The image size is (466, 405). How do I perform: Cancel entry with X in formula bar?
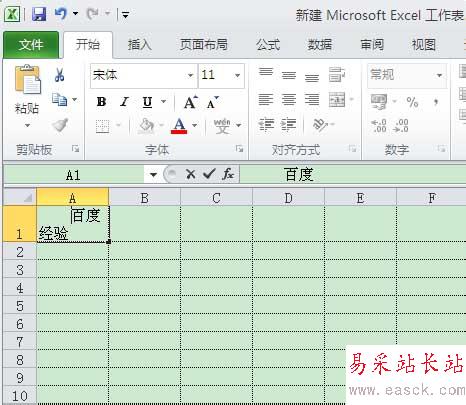click(x=191, y=174)
